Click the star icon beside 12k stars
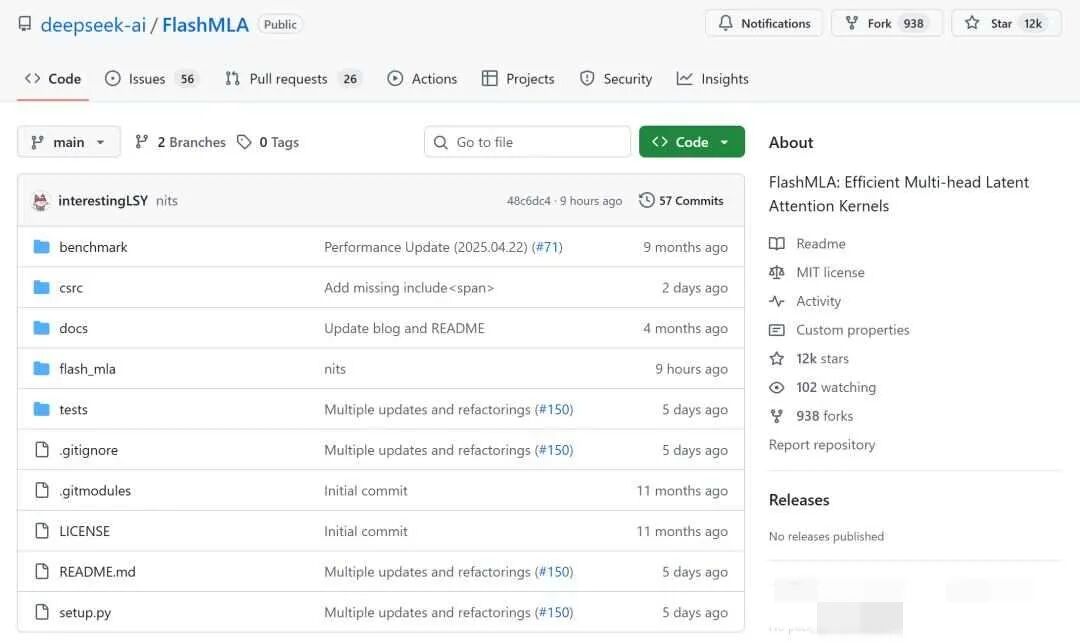This screenshot has width=1080, height=643. pos(776,359)
